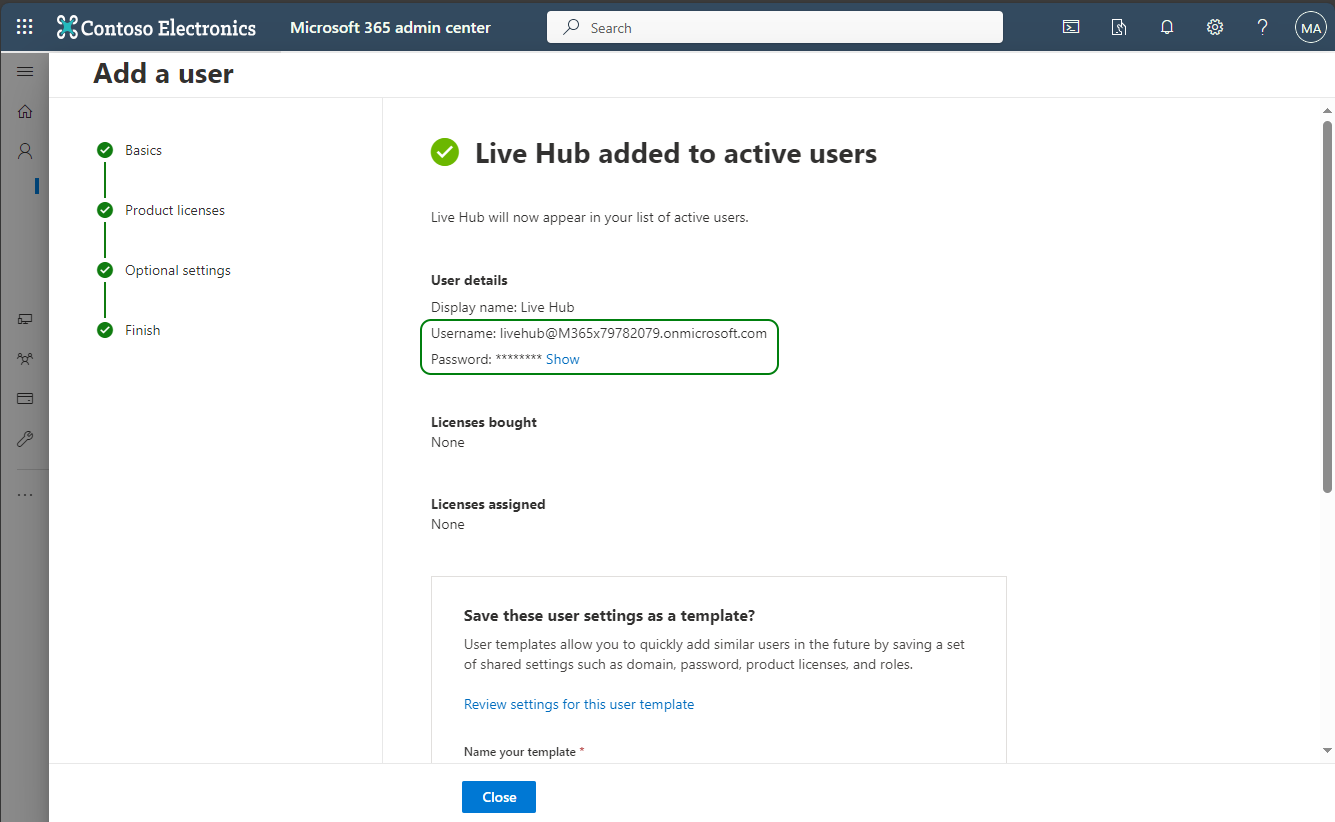This screenshot has height=822, width=1335.
Task: Open the settings gear in header
Action: click(x=1215, y=27)
